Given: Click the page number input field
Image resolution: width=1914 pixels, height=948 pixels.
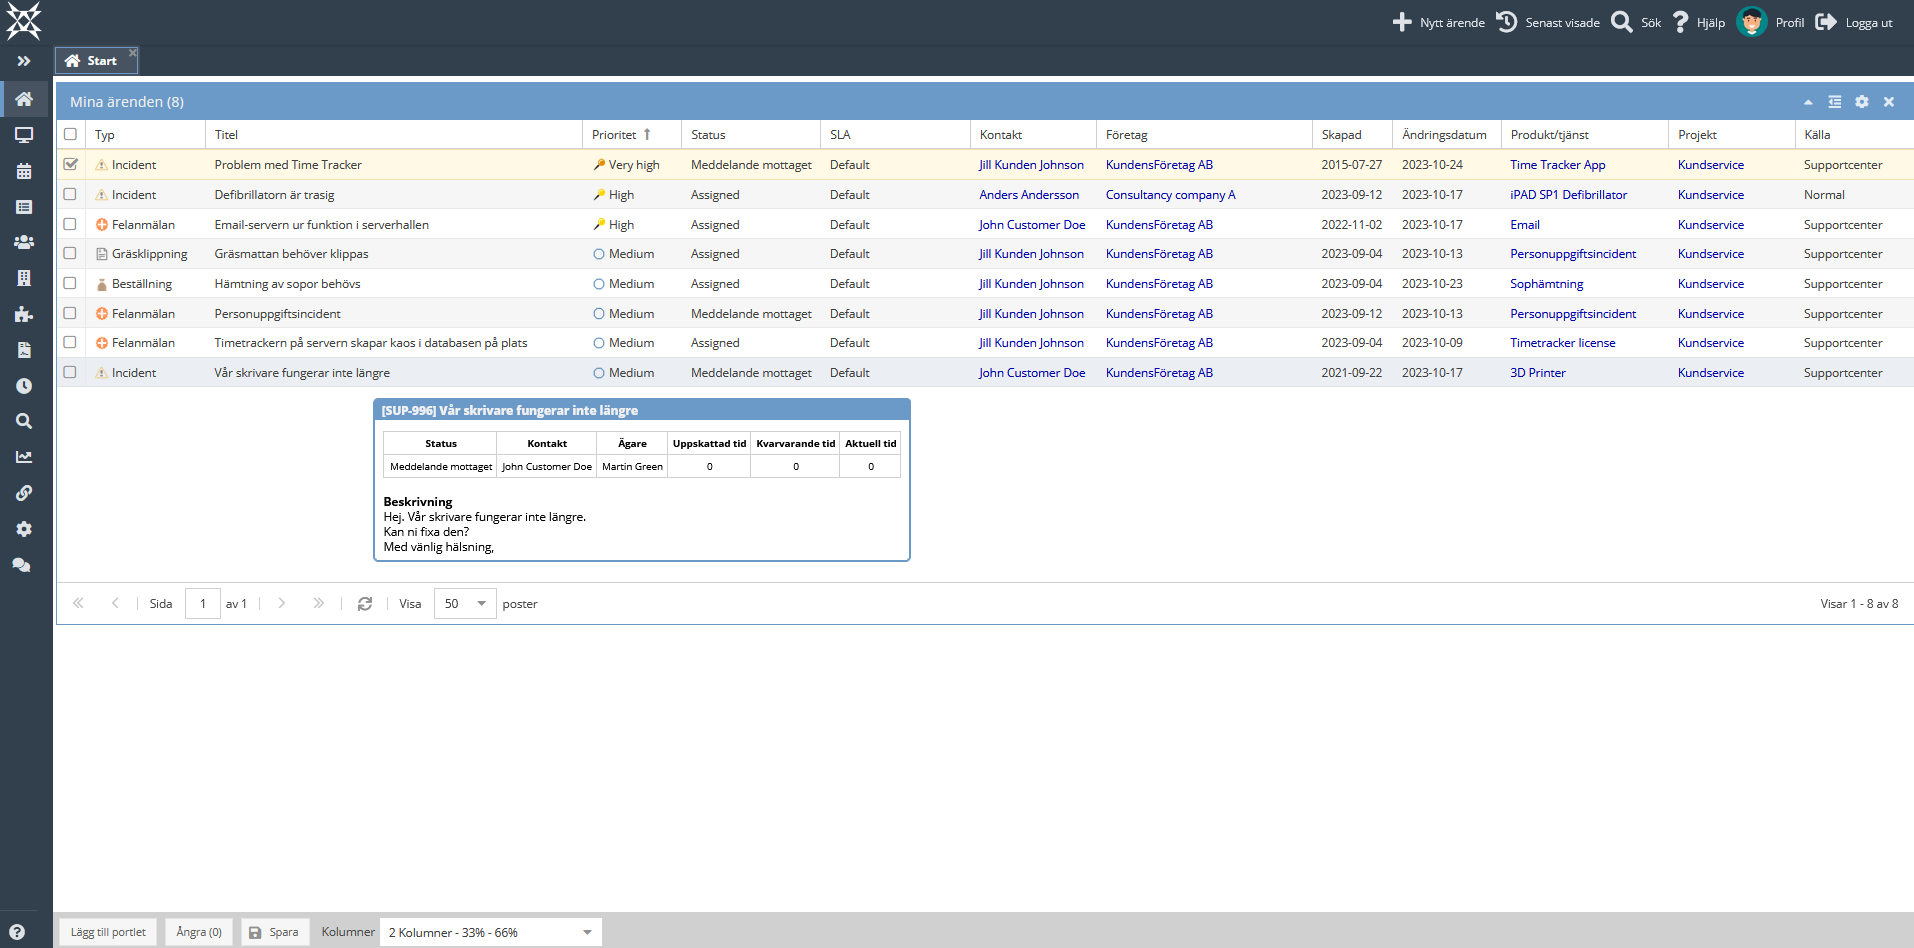Looking at the screenshot, I should tap(203, 604).
